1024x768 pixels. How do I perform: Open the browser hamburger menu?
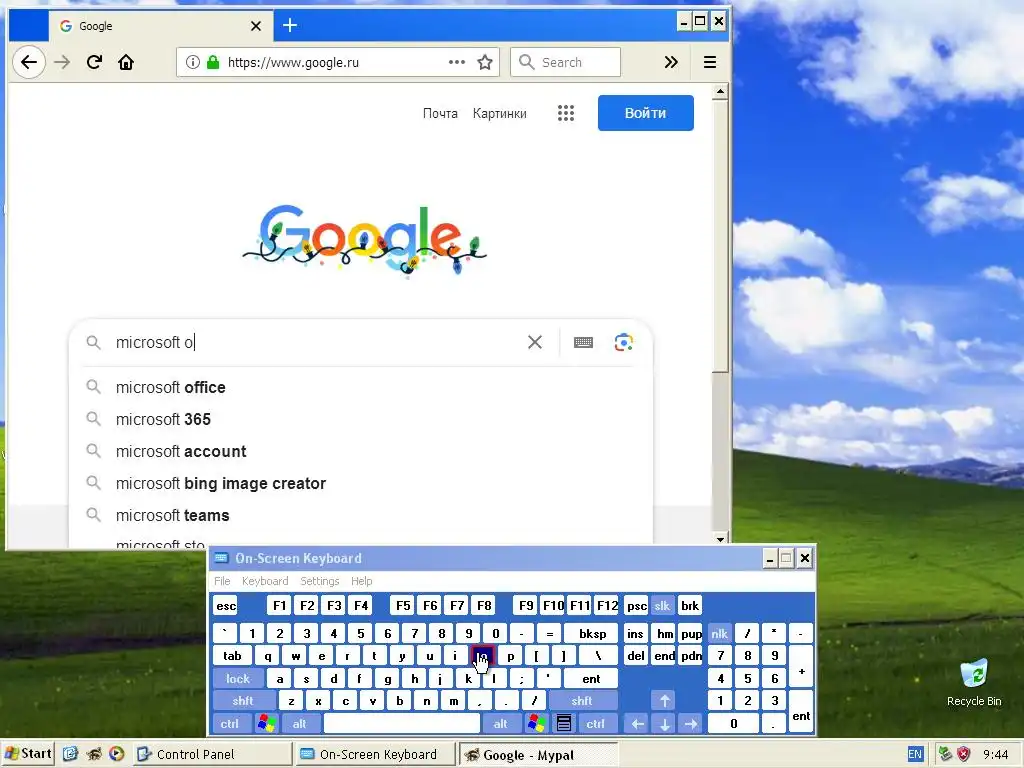pos(710,62)
